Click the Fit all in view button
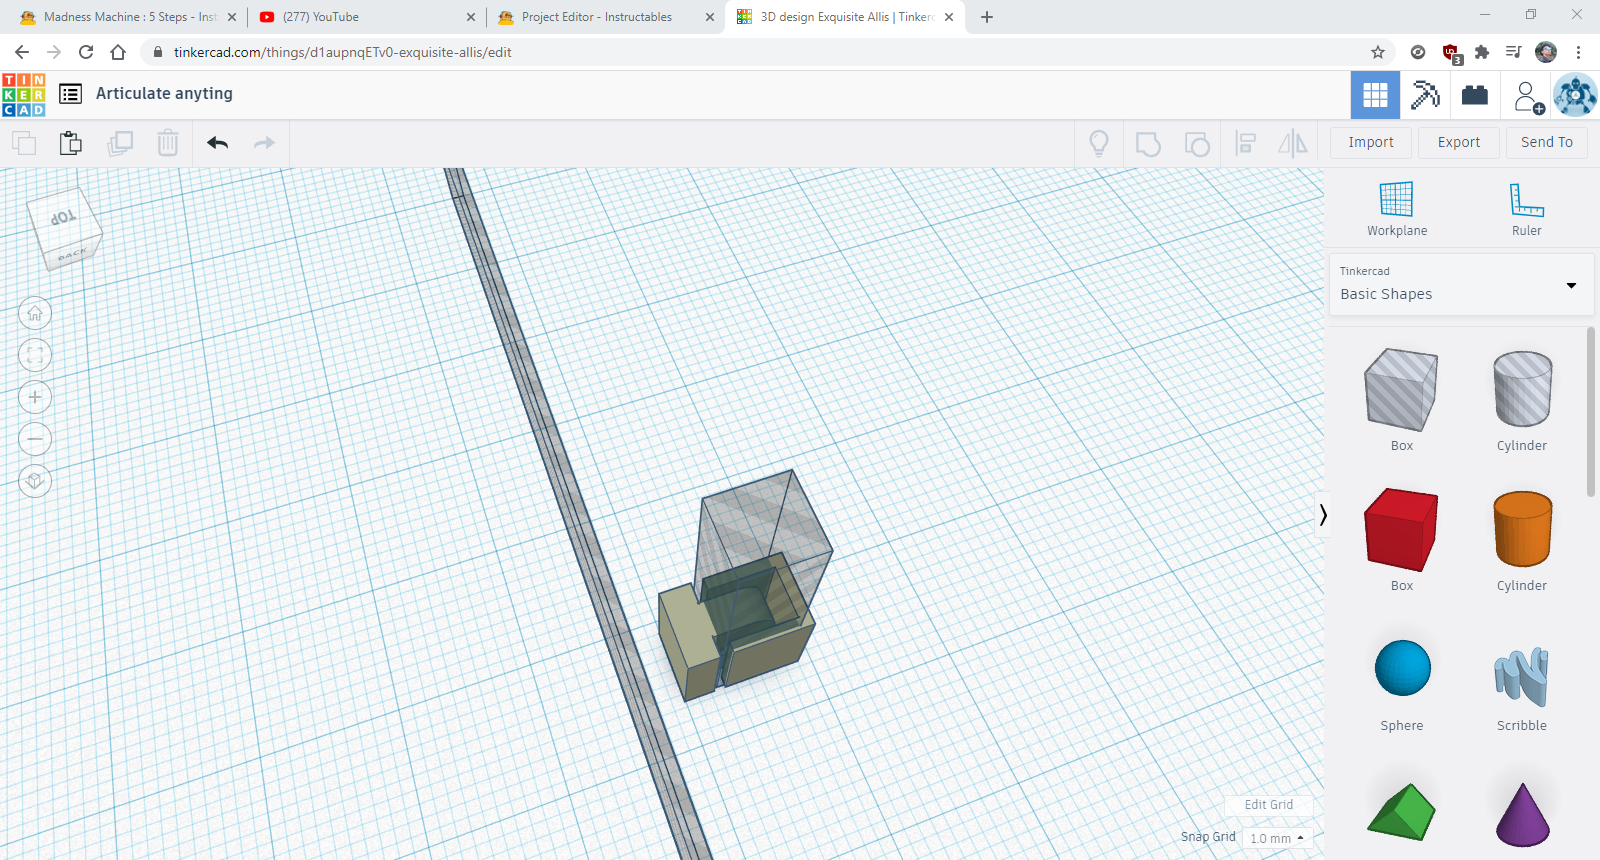Image resolution: width=1600 pixels, height=860 pixels. [x=35, y=355]
